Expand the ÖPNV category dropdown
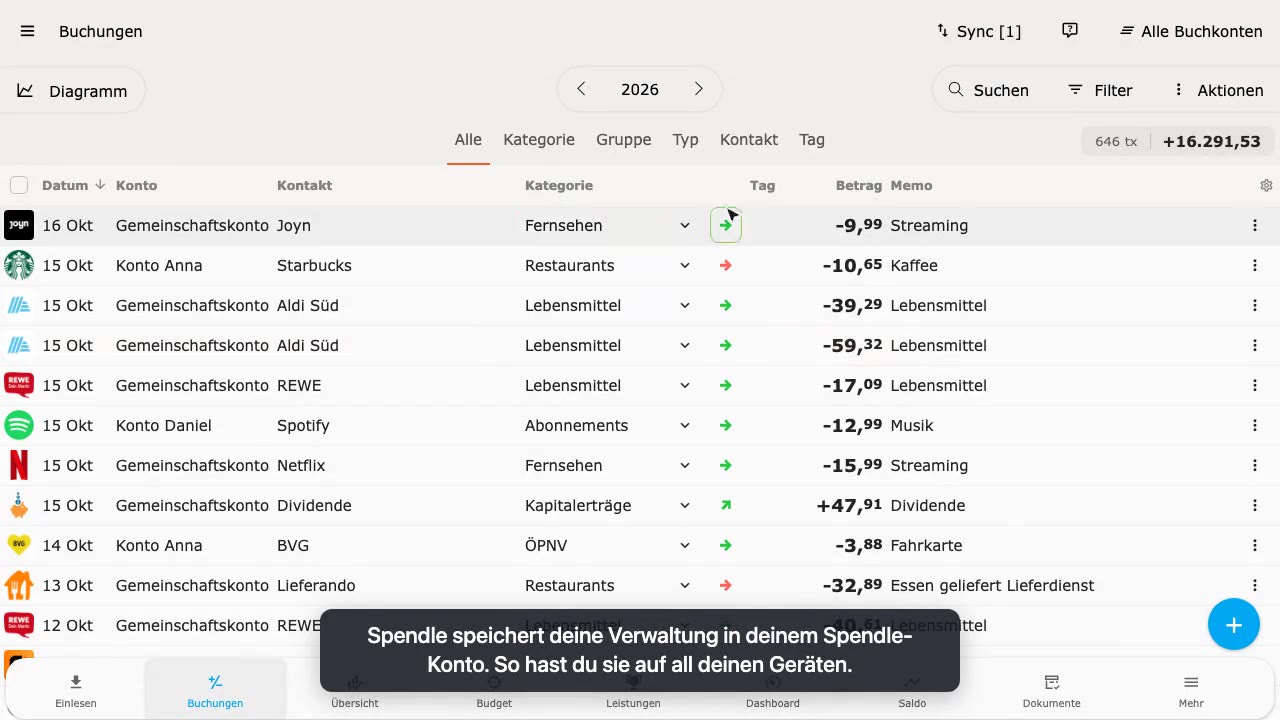The width and height of the screenshot is (1280, 720). 685,545
